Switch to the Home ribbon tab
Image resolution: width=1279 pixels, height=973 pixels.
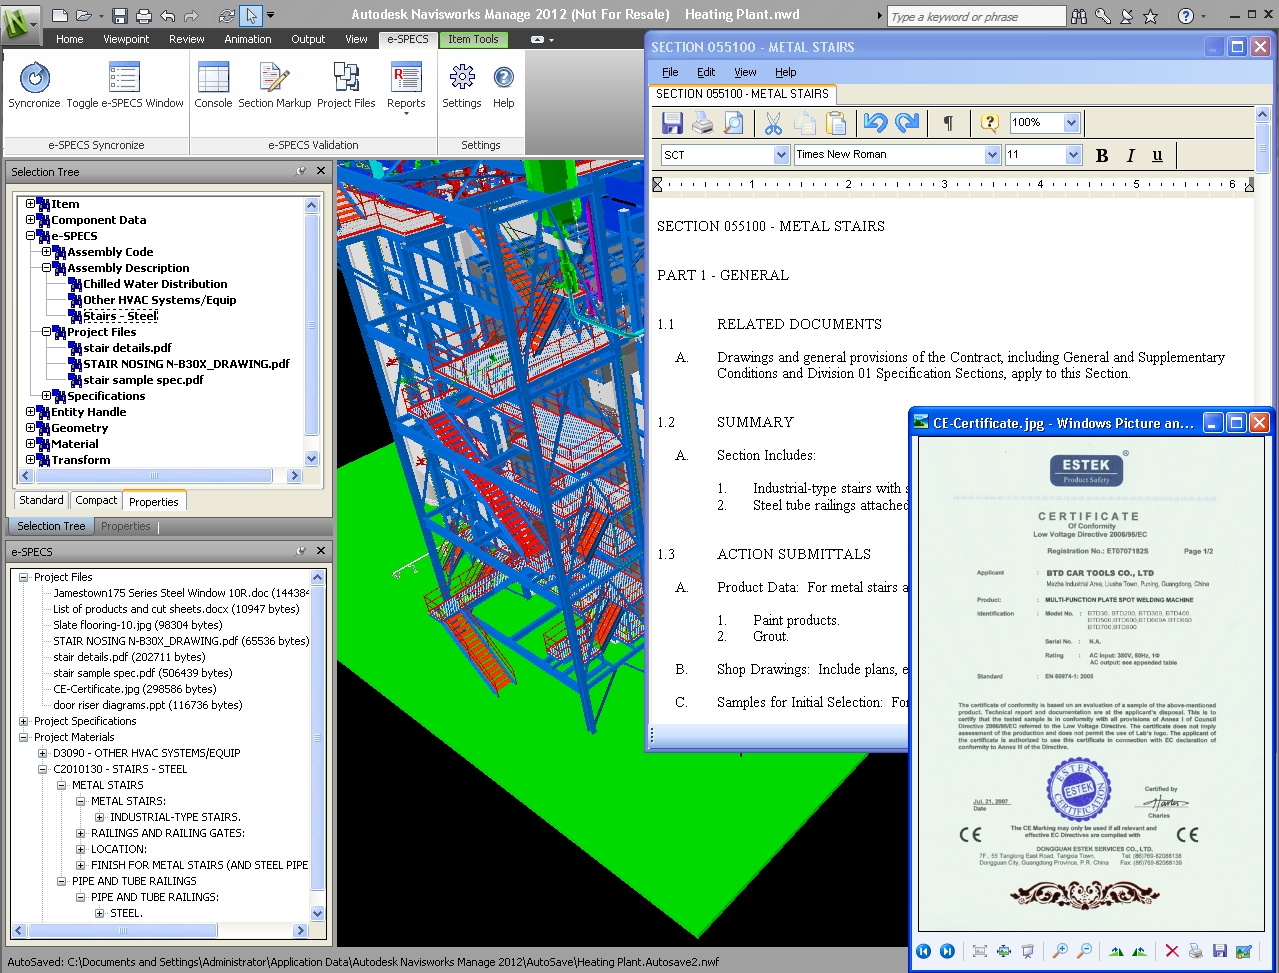70,39
